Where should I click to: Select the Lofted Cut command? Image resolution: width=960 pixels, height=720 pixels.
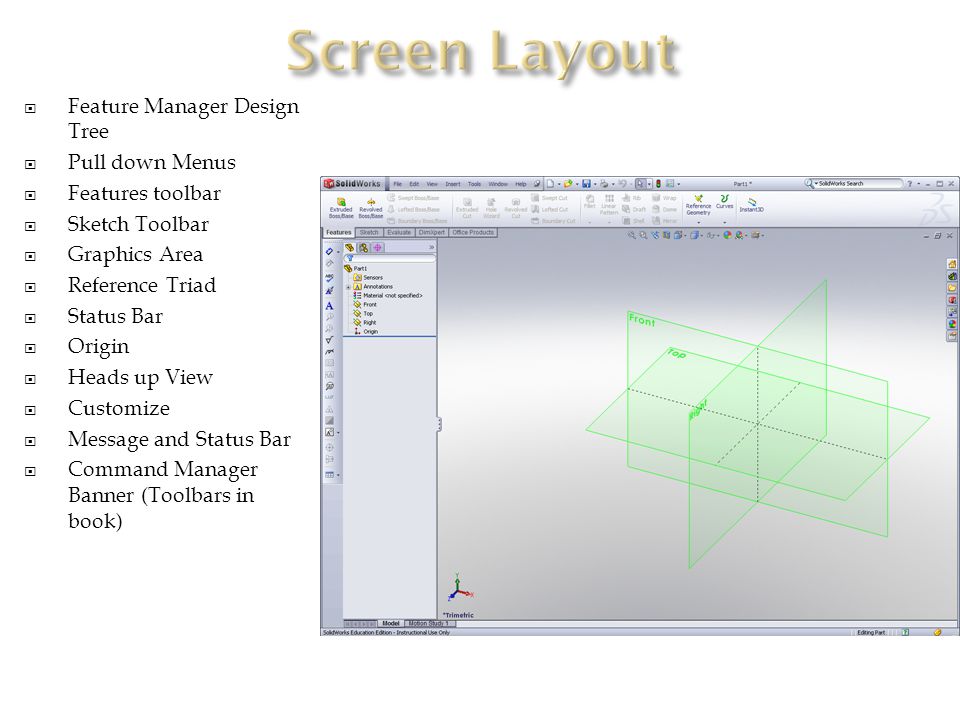(x=550, y=209)
